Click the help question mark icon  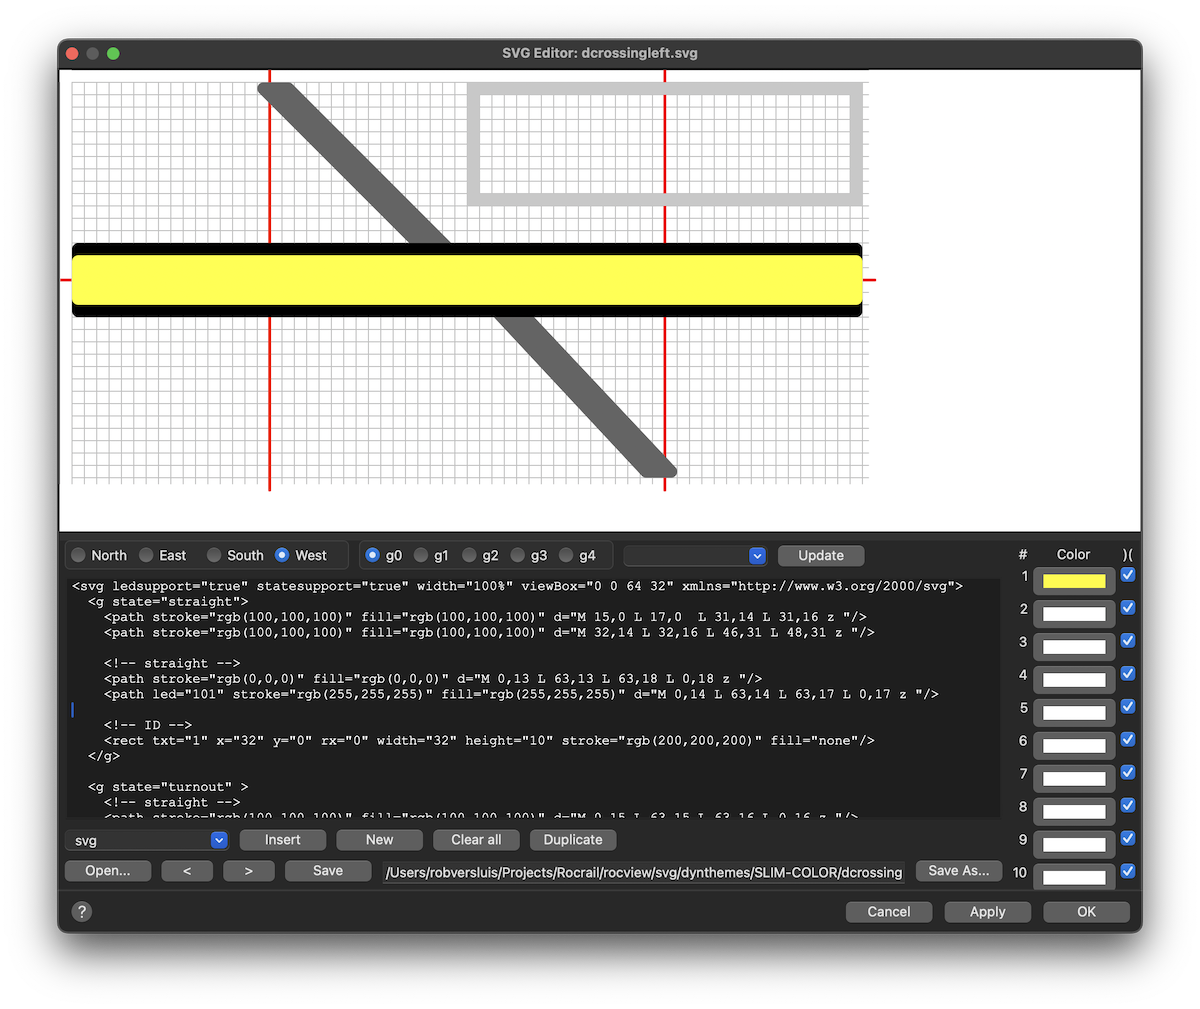coord(82,911)
